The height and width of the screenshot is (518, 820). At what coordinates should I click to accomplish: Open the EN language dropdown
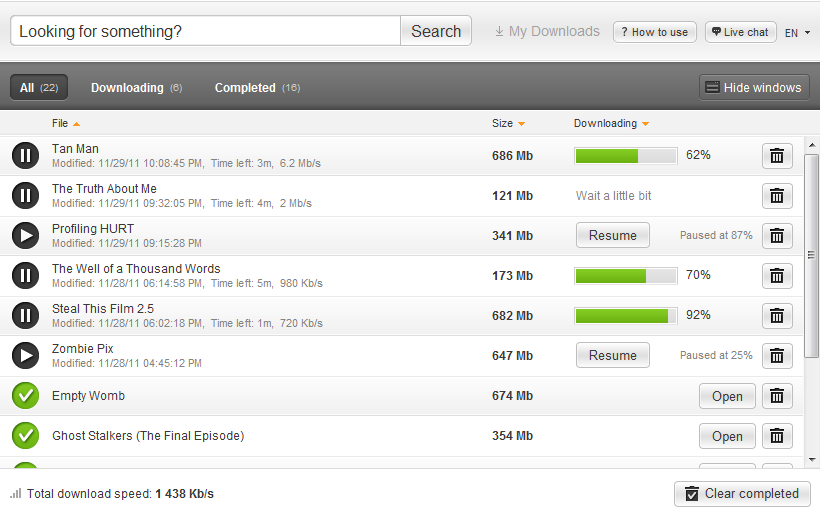point(798,32)
